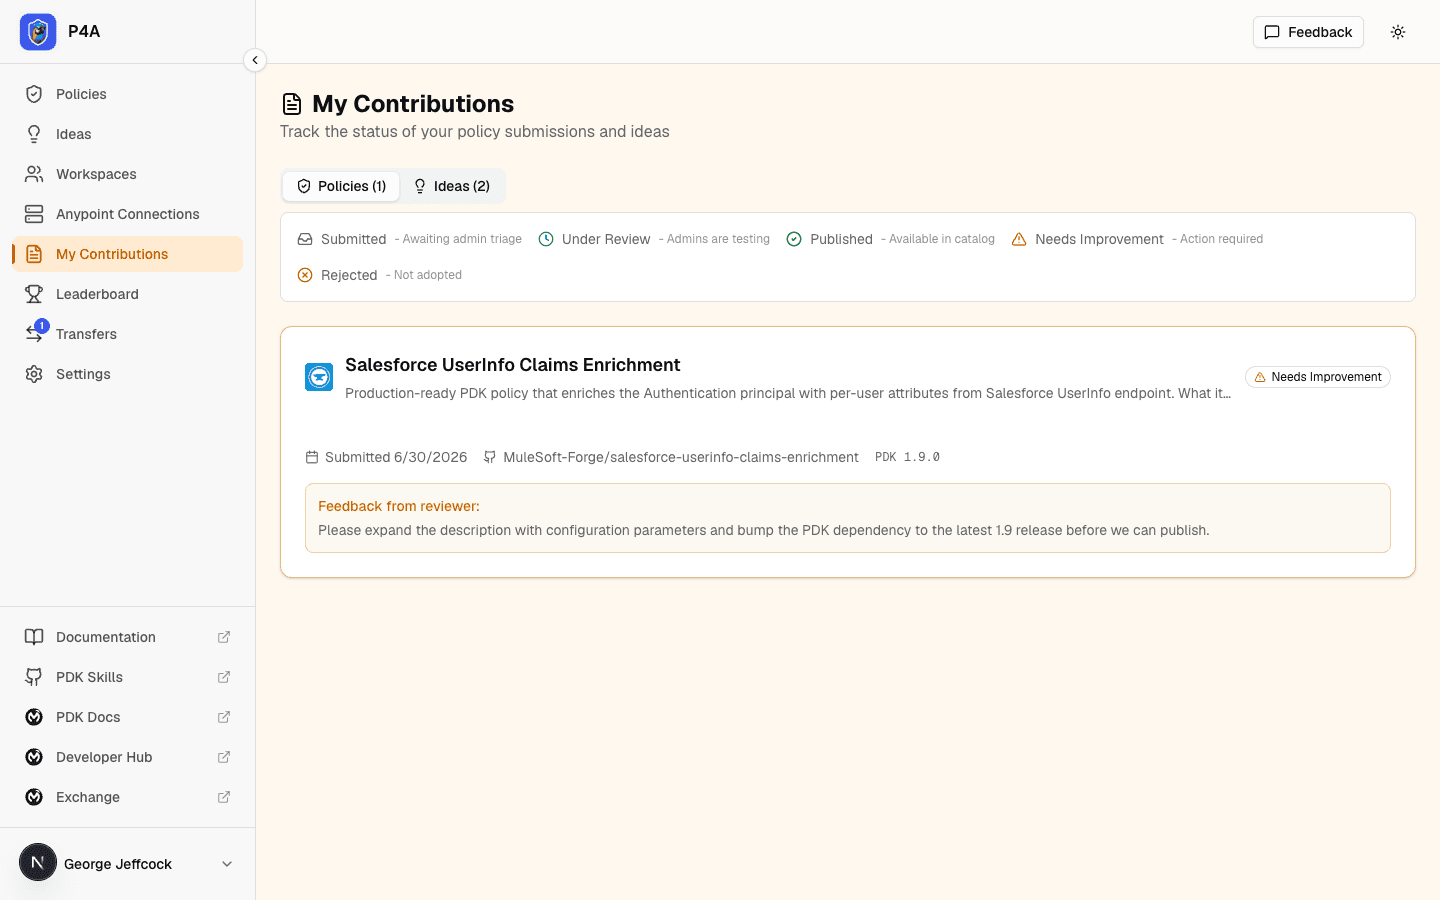Open Policies in the sidebar

coord(127,94)
